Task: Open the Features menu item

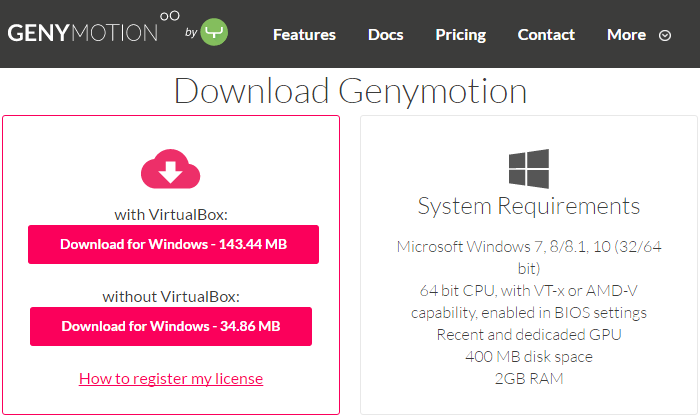Action: tap(304, 35)
